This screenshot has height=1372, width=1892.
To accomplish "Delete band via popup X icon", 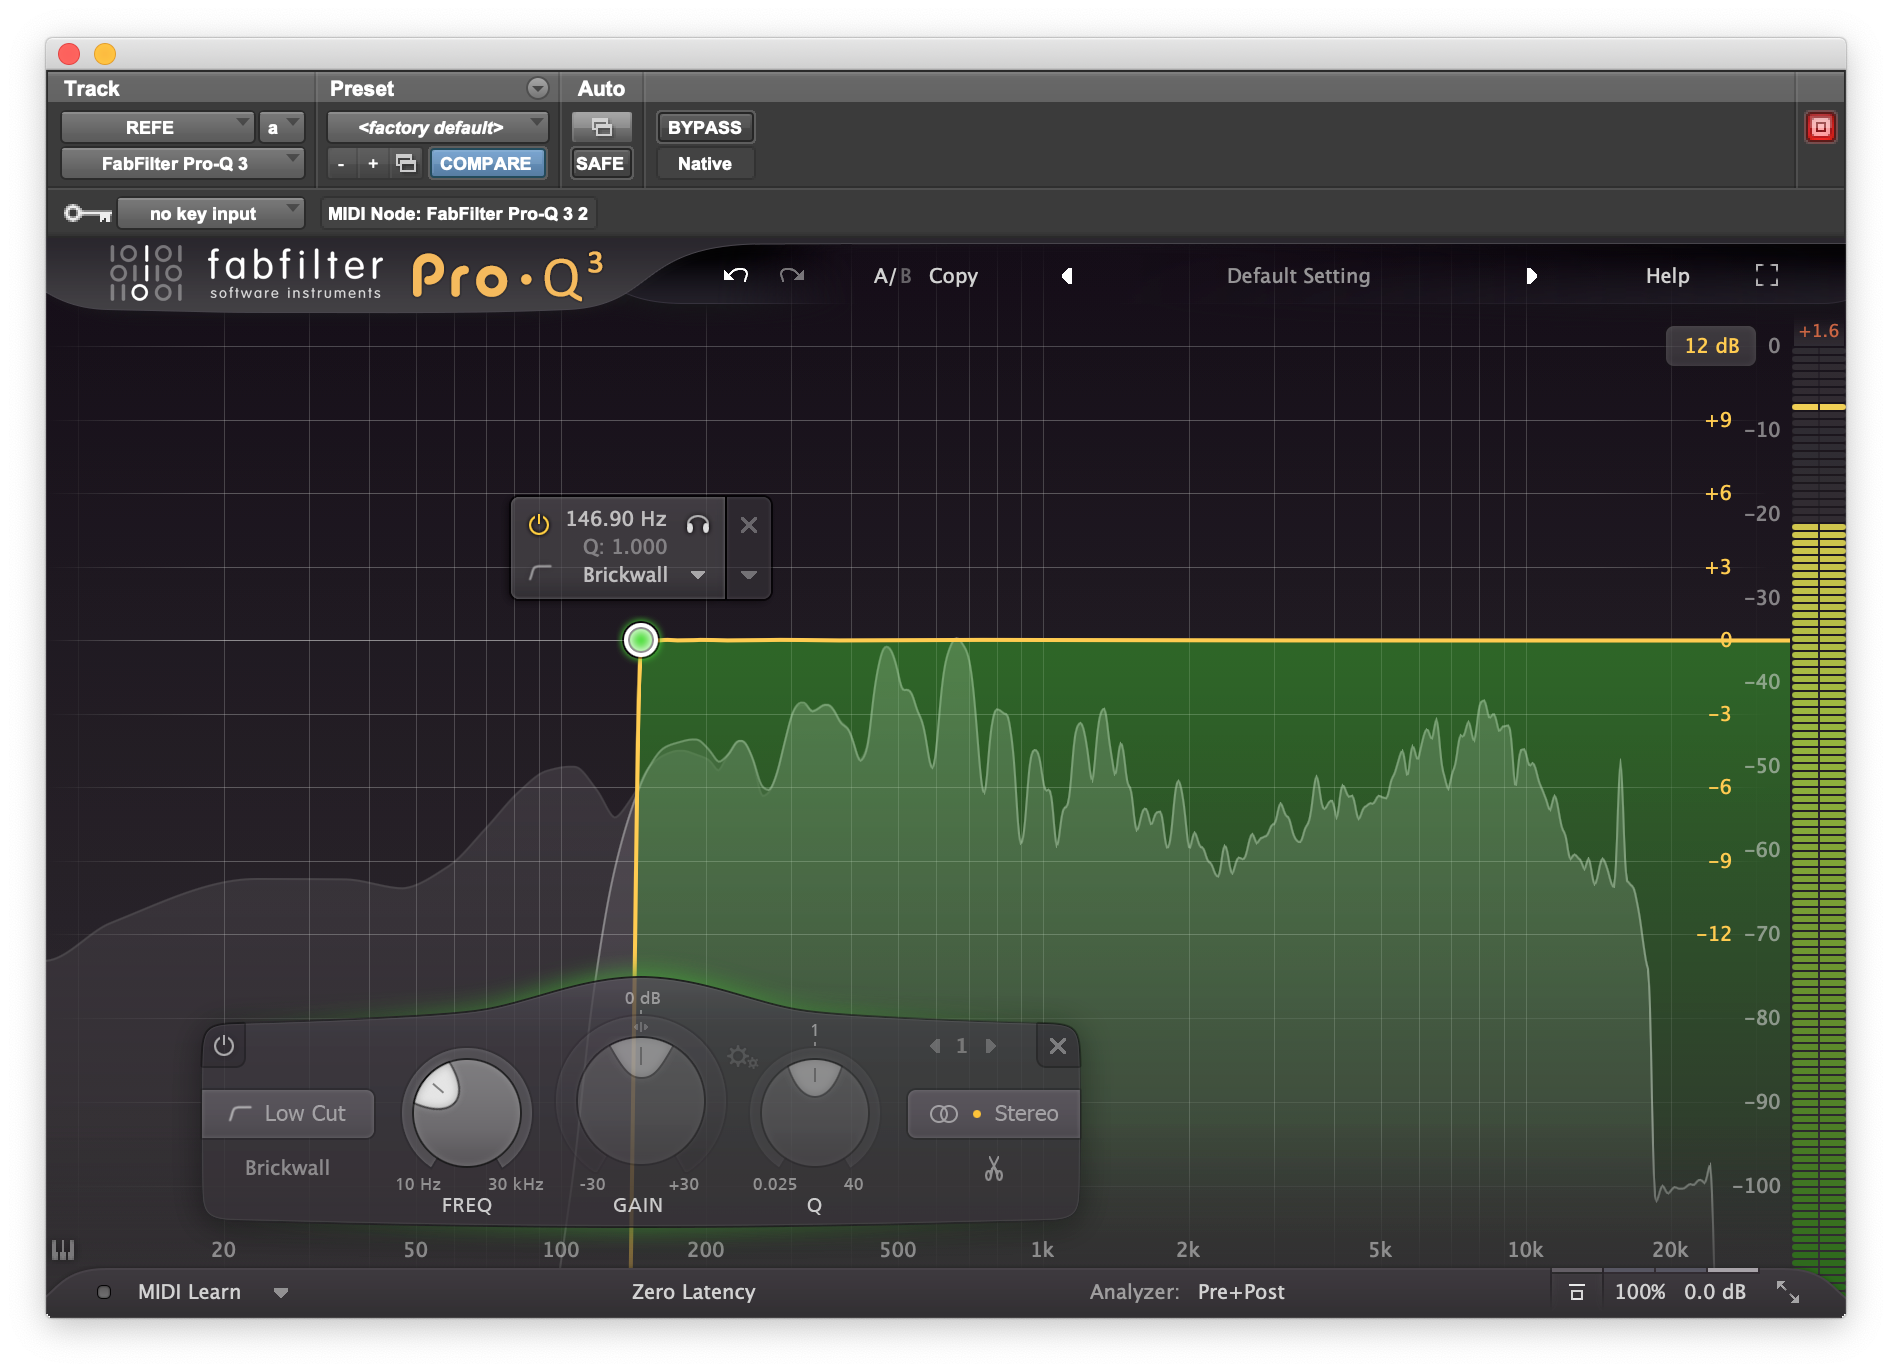I will click(x=748, y=524).
